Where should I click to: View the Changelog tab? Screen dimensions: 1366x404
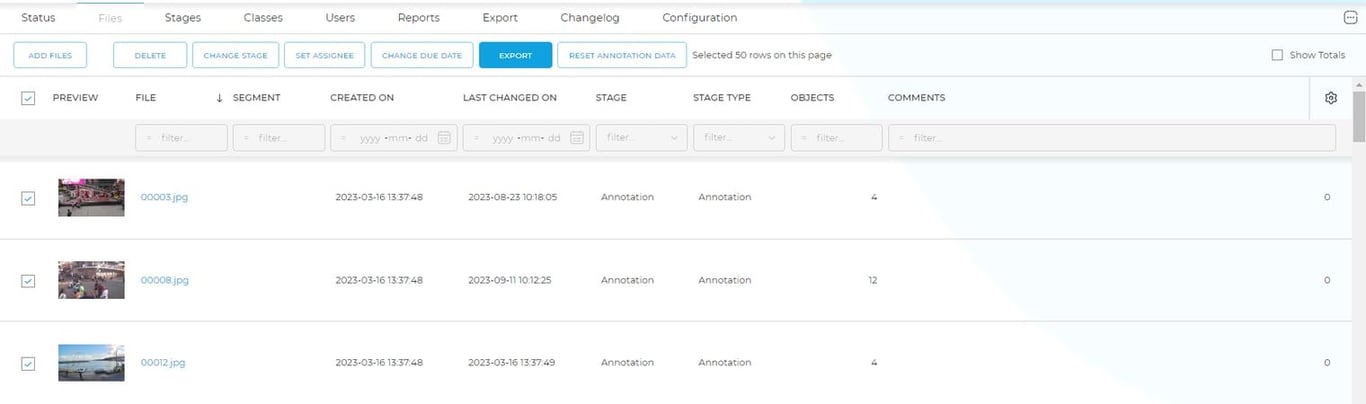coord(590,18)
